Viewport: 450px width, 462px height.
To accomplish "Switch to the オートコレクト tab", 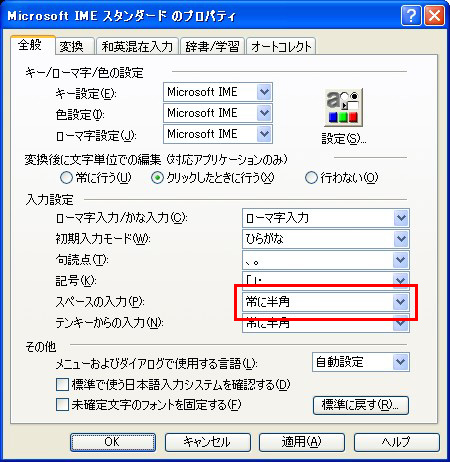I will (281, 46).
